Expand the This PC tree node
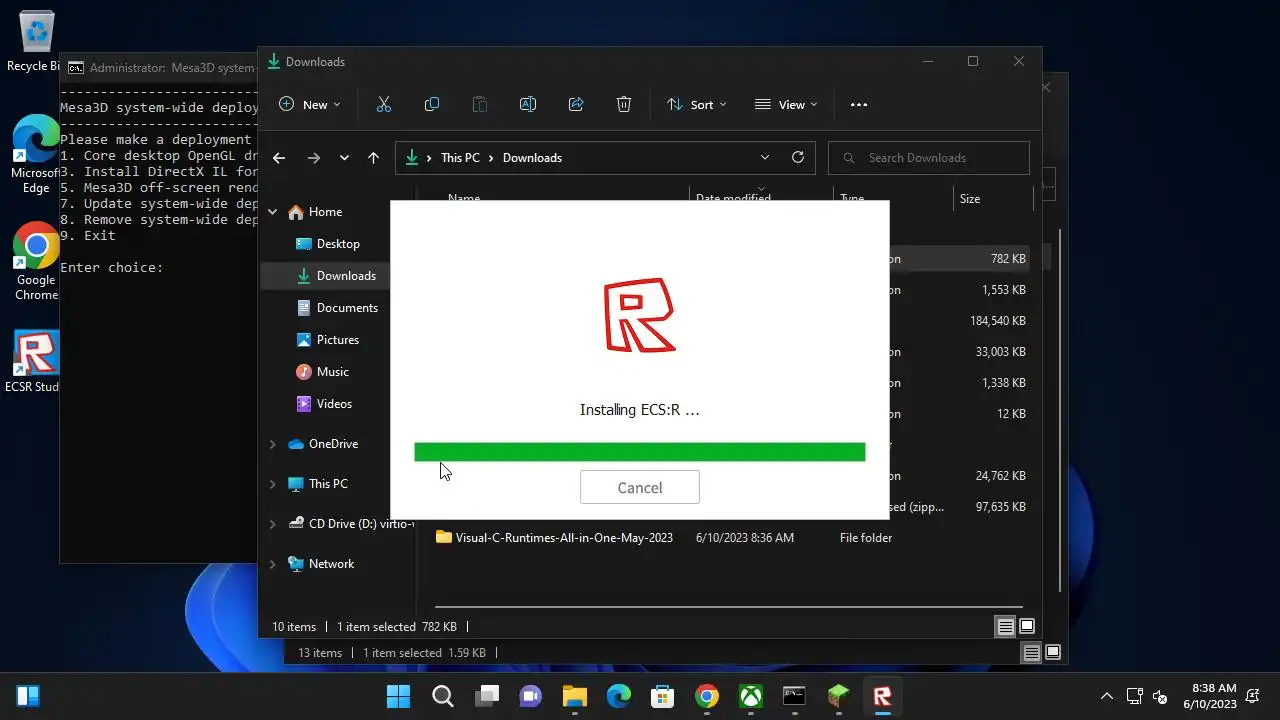The height and width of the screenshot is (720, 1280). tap(272, 484)
